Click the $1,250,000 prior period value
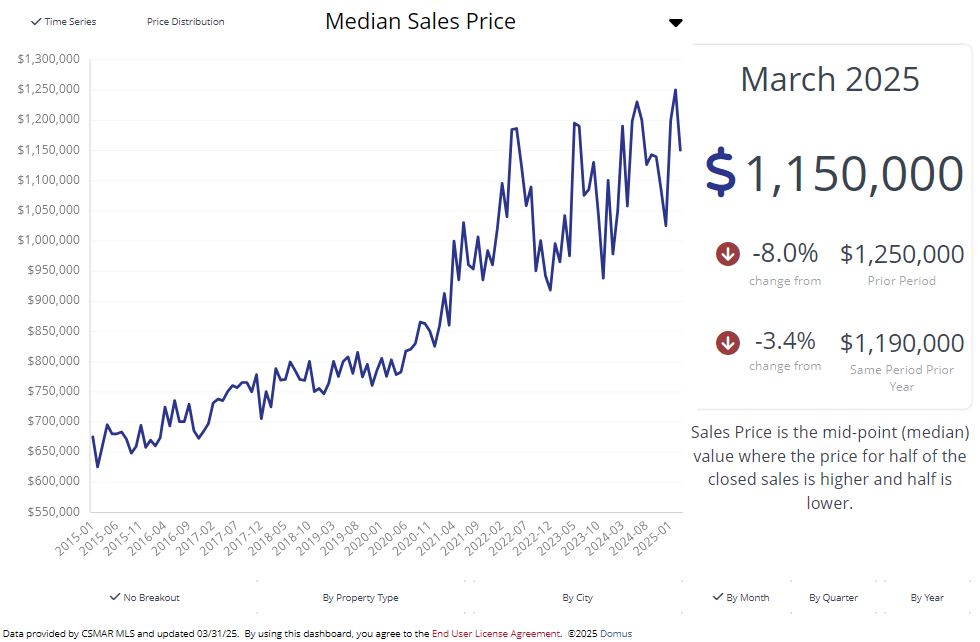The width and height of the screenshot is (980, 642). point(902,254)
